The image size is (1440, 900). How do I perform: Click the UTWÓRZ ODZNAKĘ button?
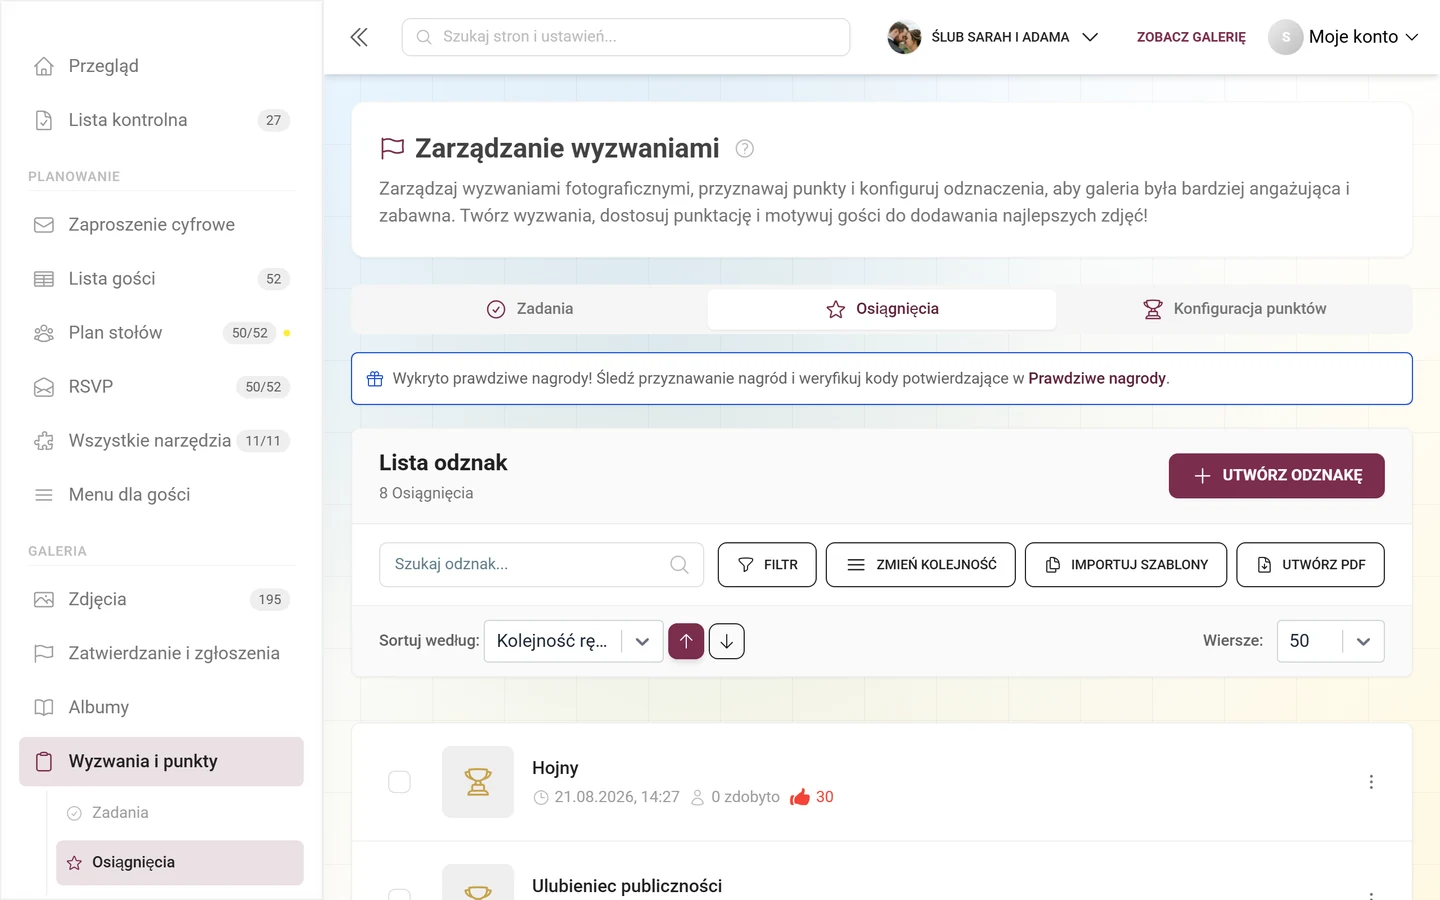click(x=1276, y=476)
